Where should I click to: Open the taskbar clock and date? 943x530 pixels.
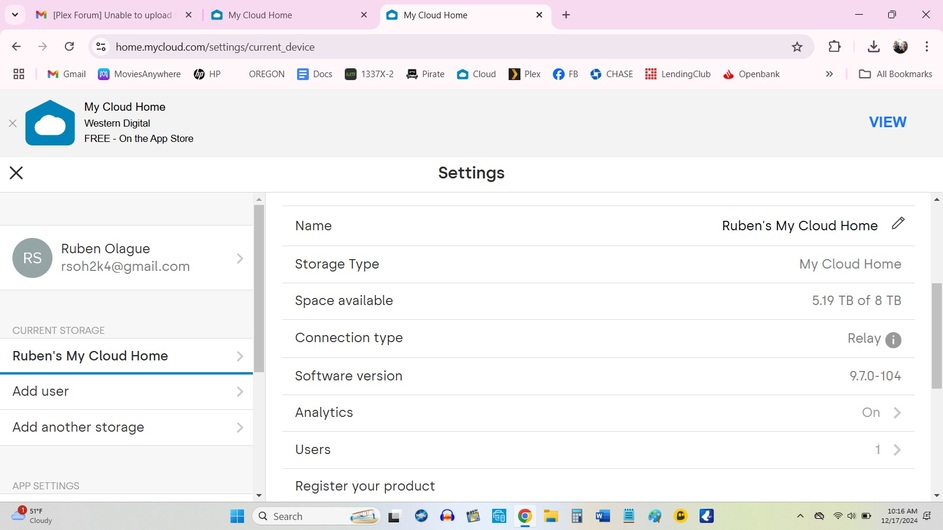(x=899, y=516)
